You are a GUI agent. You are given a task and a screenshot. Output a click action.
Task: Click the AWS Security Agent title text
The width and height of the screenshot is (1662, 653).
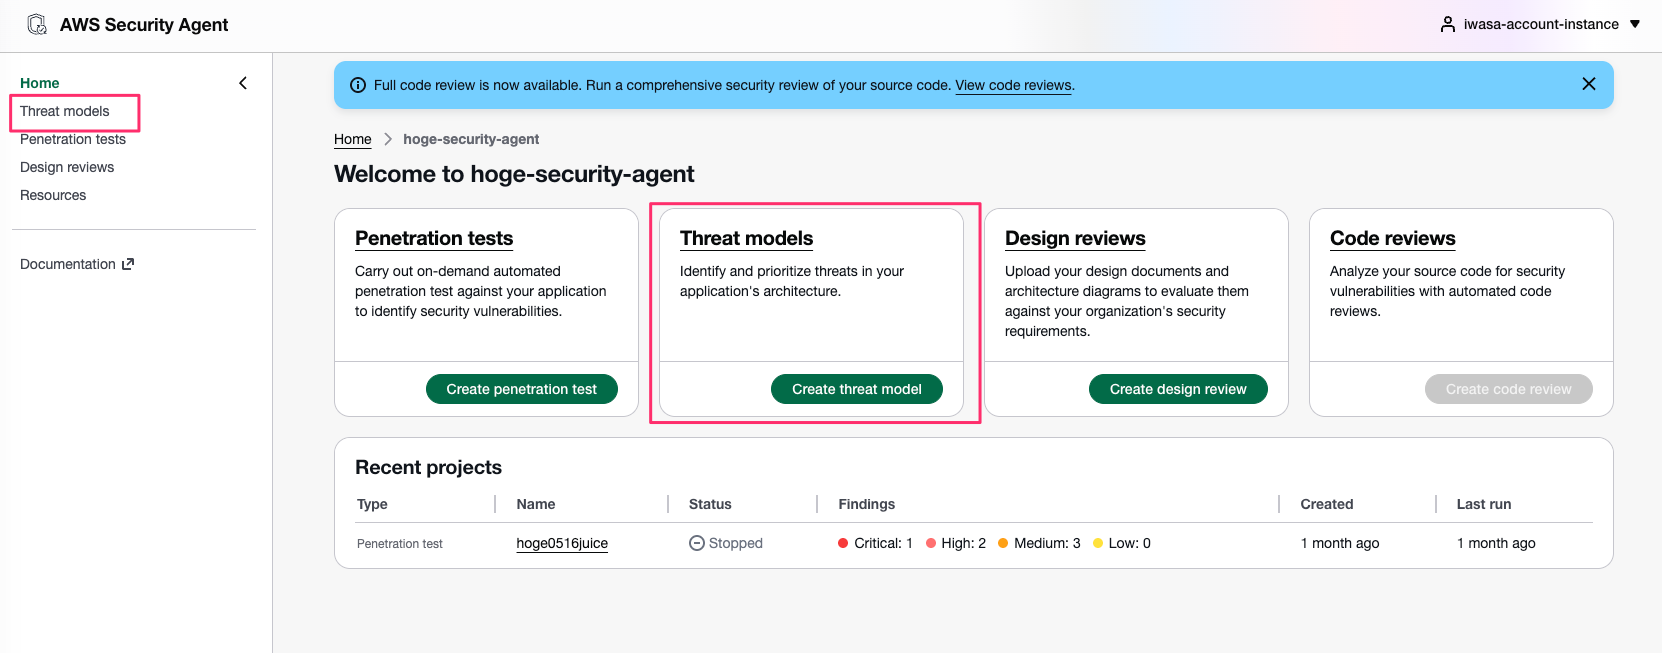click(144, 25)
